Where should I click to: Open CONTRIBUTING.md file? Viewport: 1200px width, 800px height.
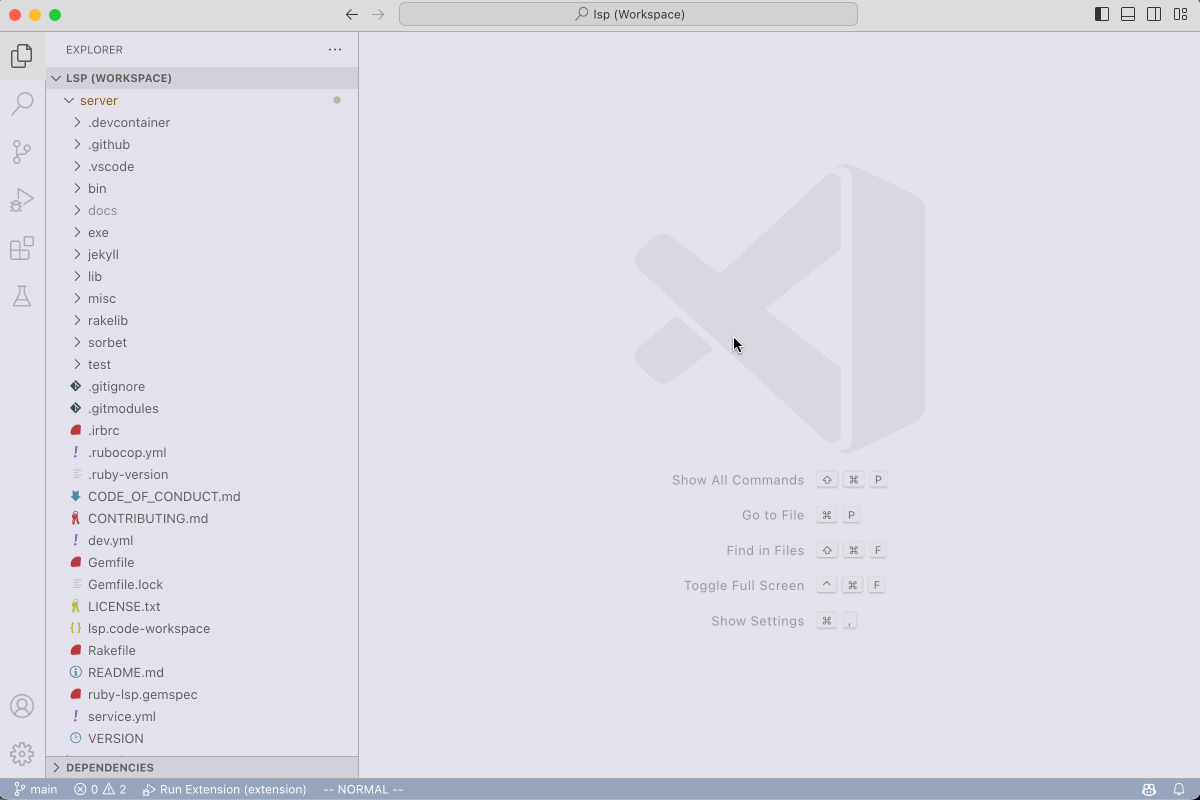coord(202,518)
